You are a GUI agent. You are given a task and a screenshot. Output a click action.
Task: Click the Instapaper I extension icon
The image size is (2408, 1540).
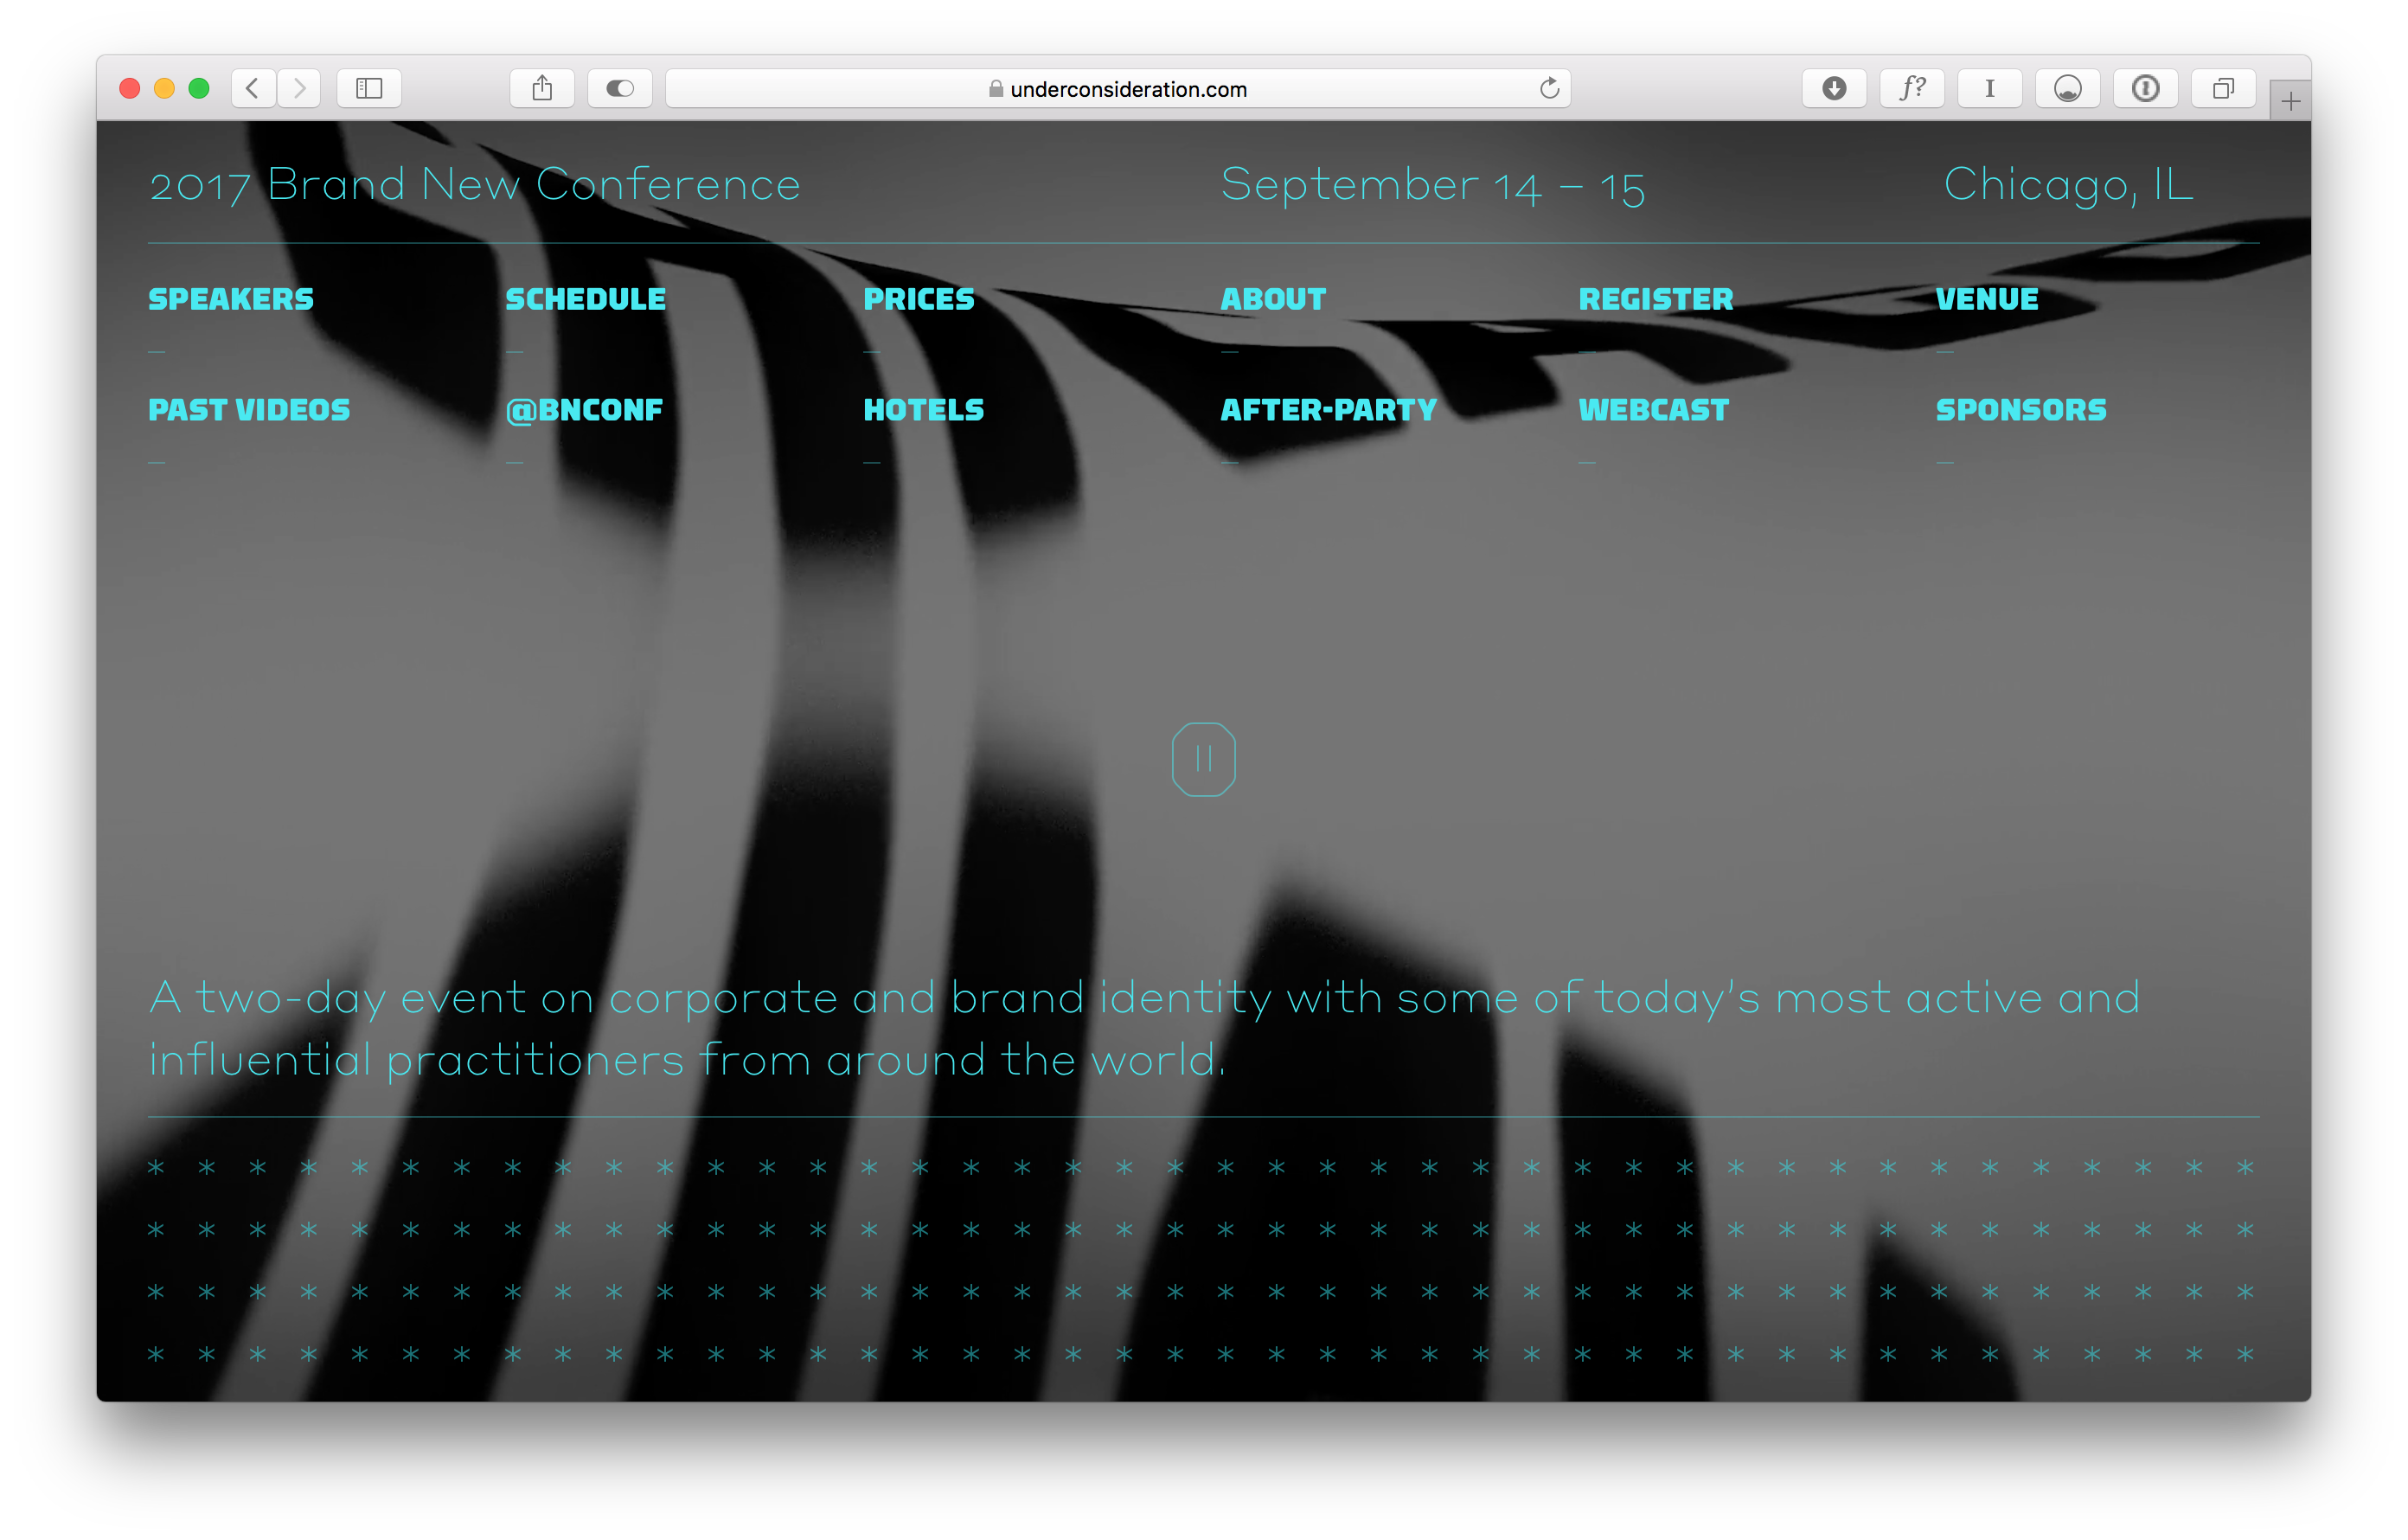[1989, 89]
